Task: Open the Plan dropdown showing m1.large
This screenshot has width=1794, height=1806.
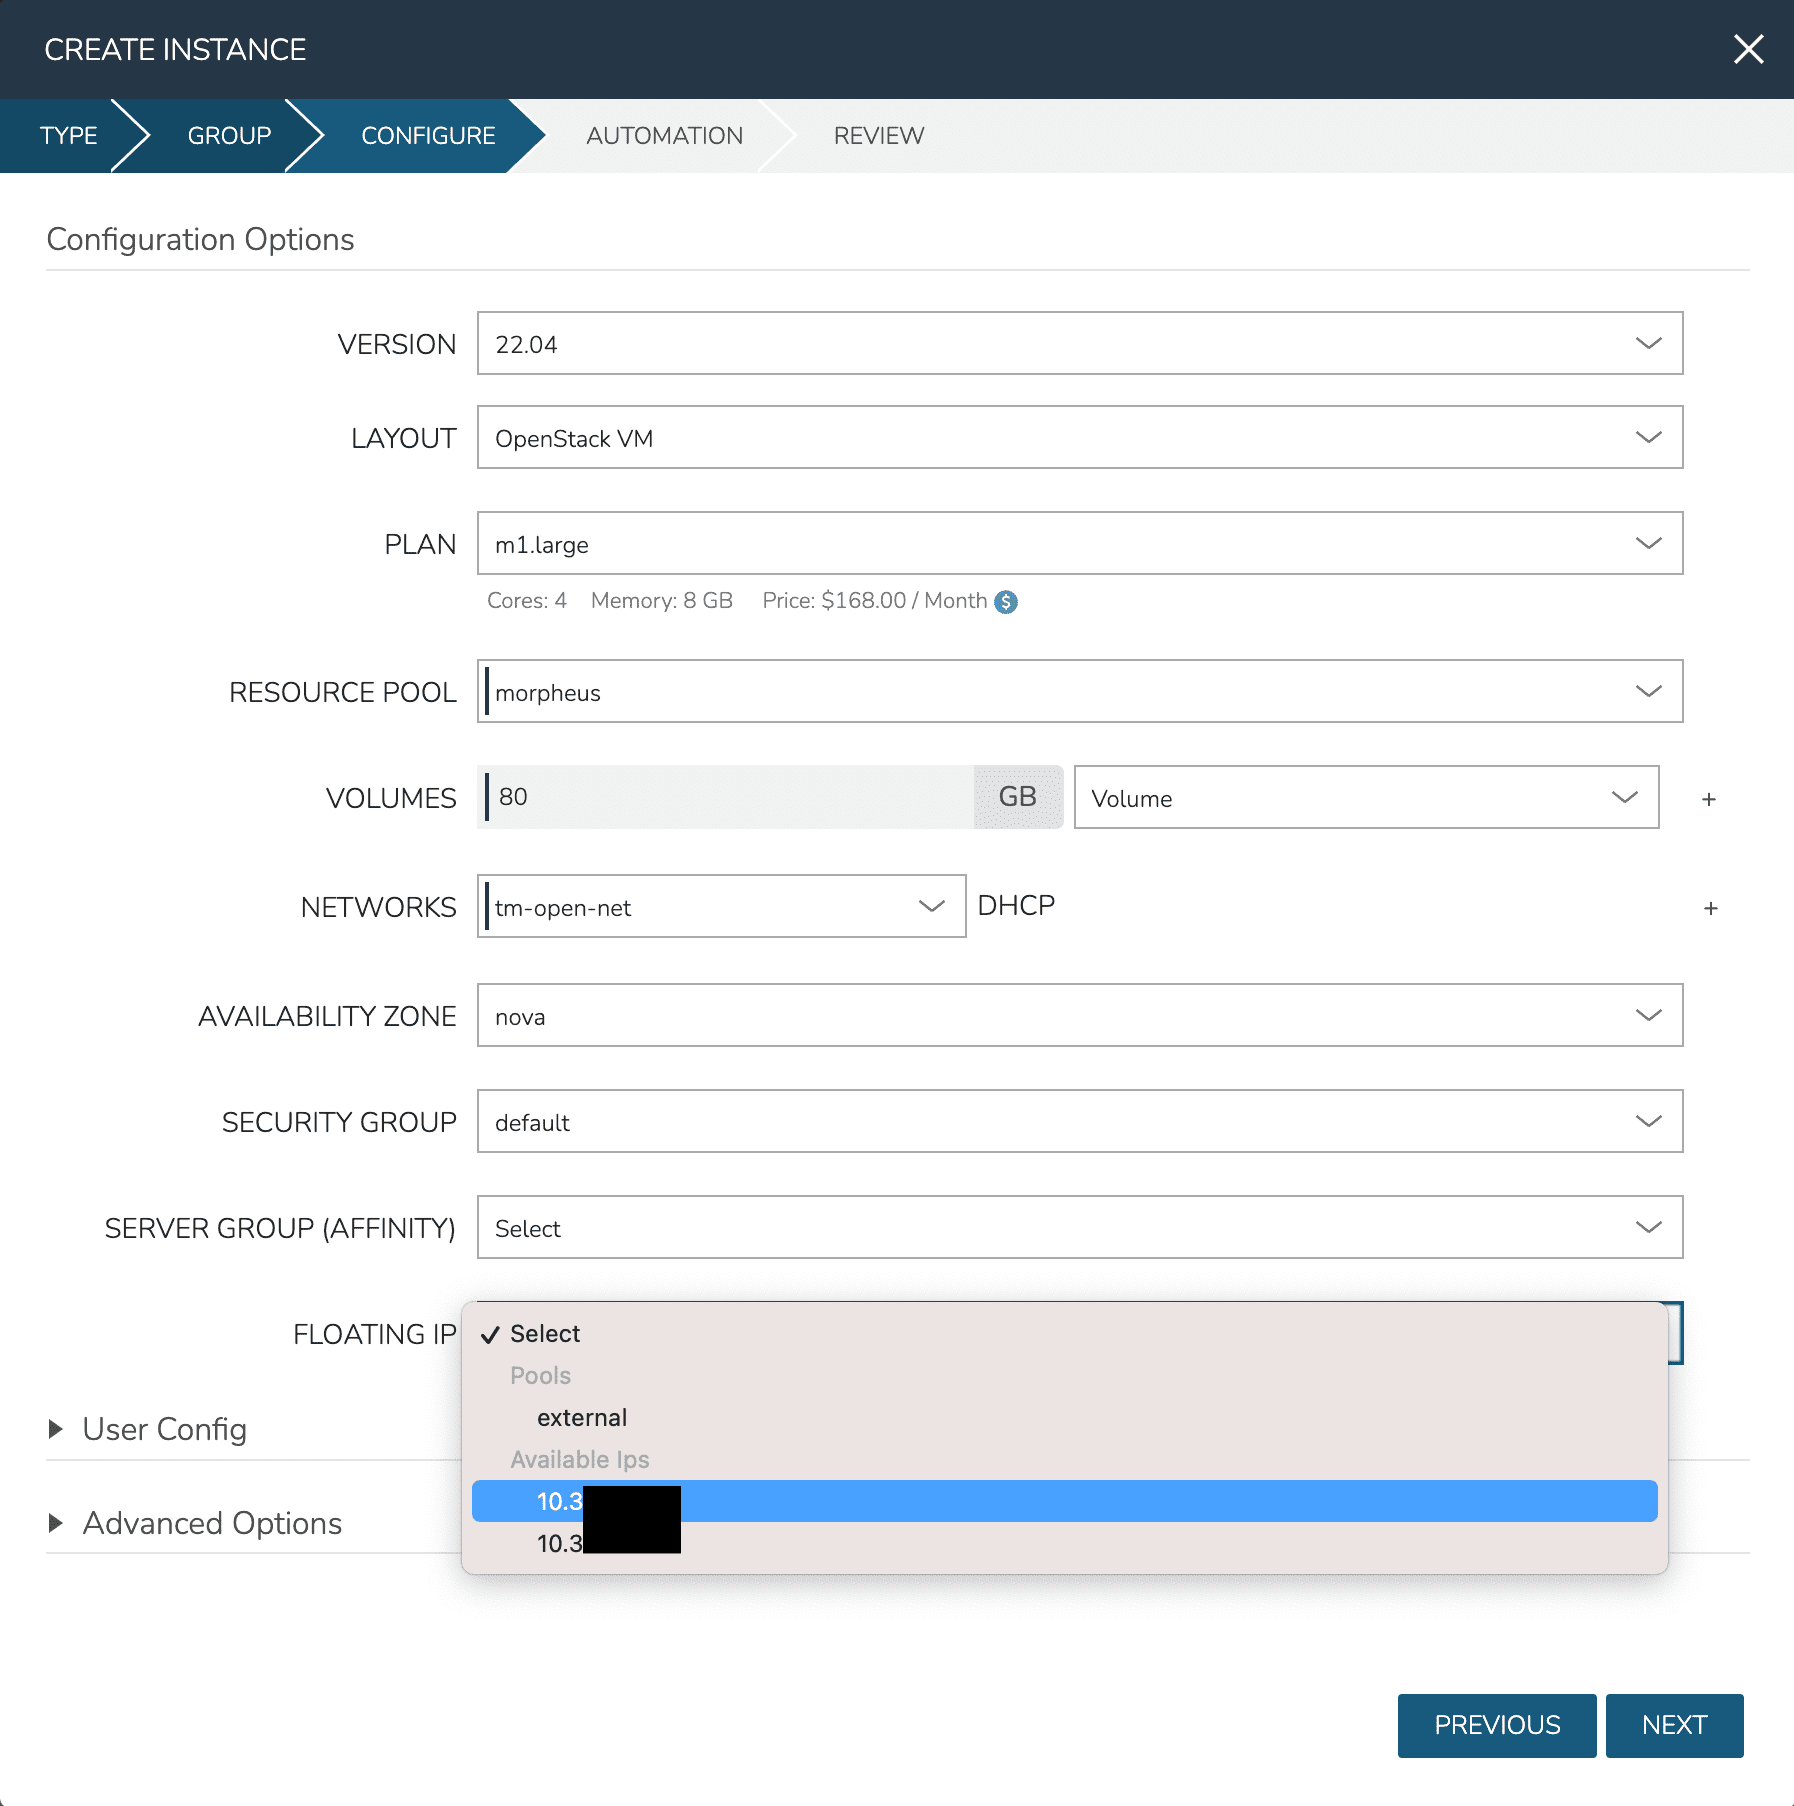Action: pos(1079,544)
